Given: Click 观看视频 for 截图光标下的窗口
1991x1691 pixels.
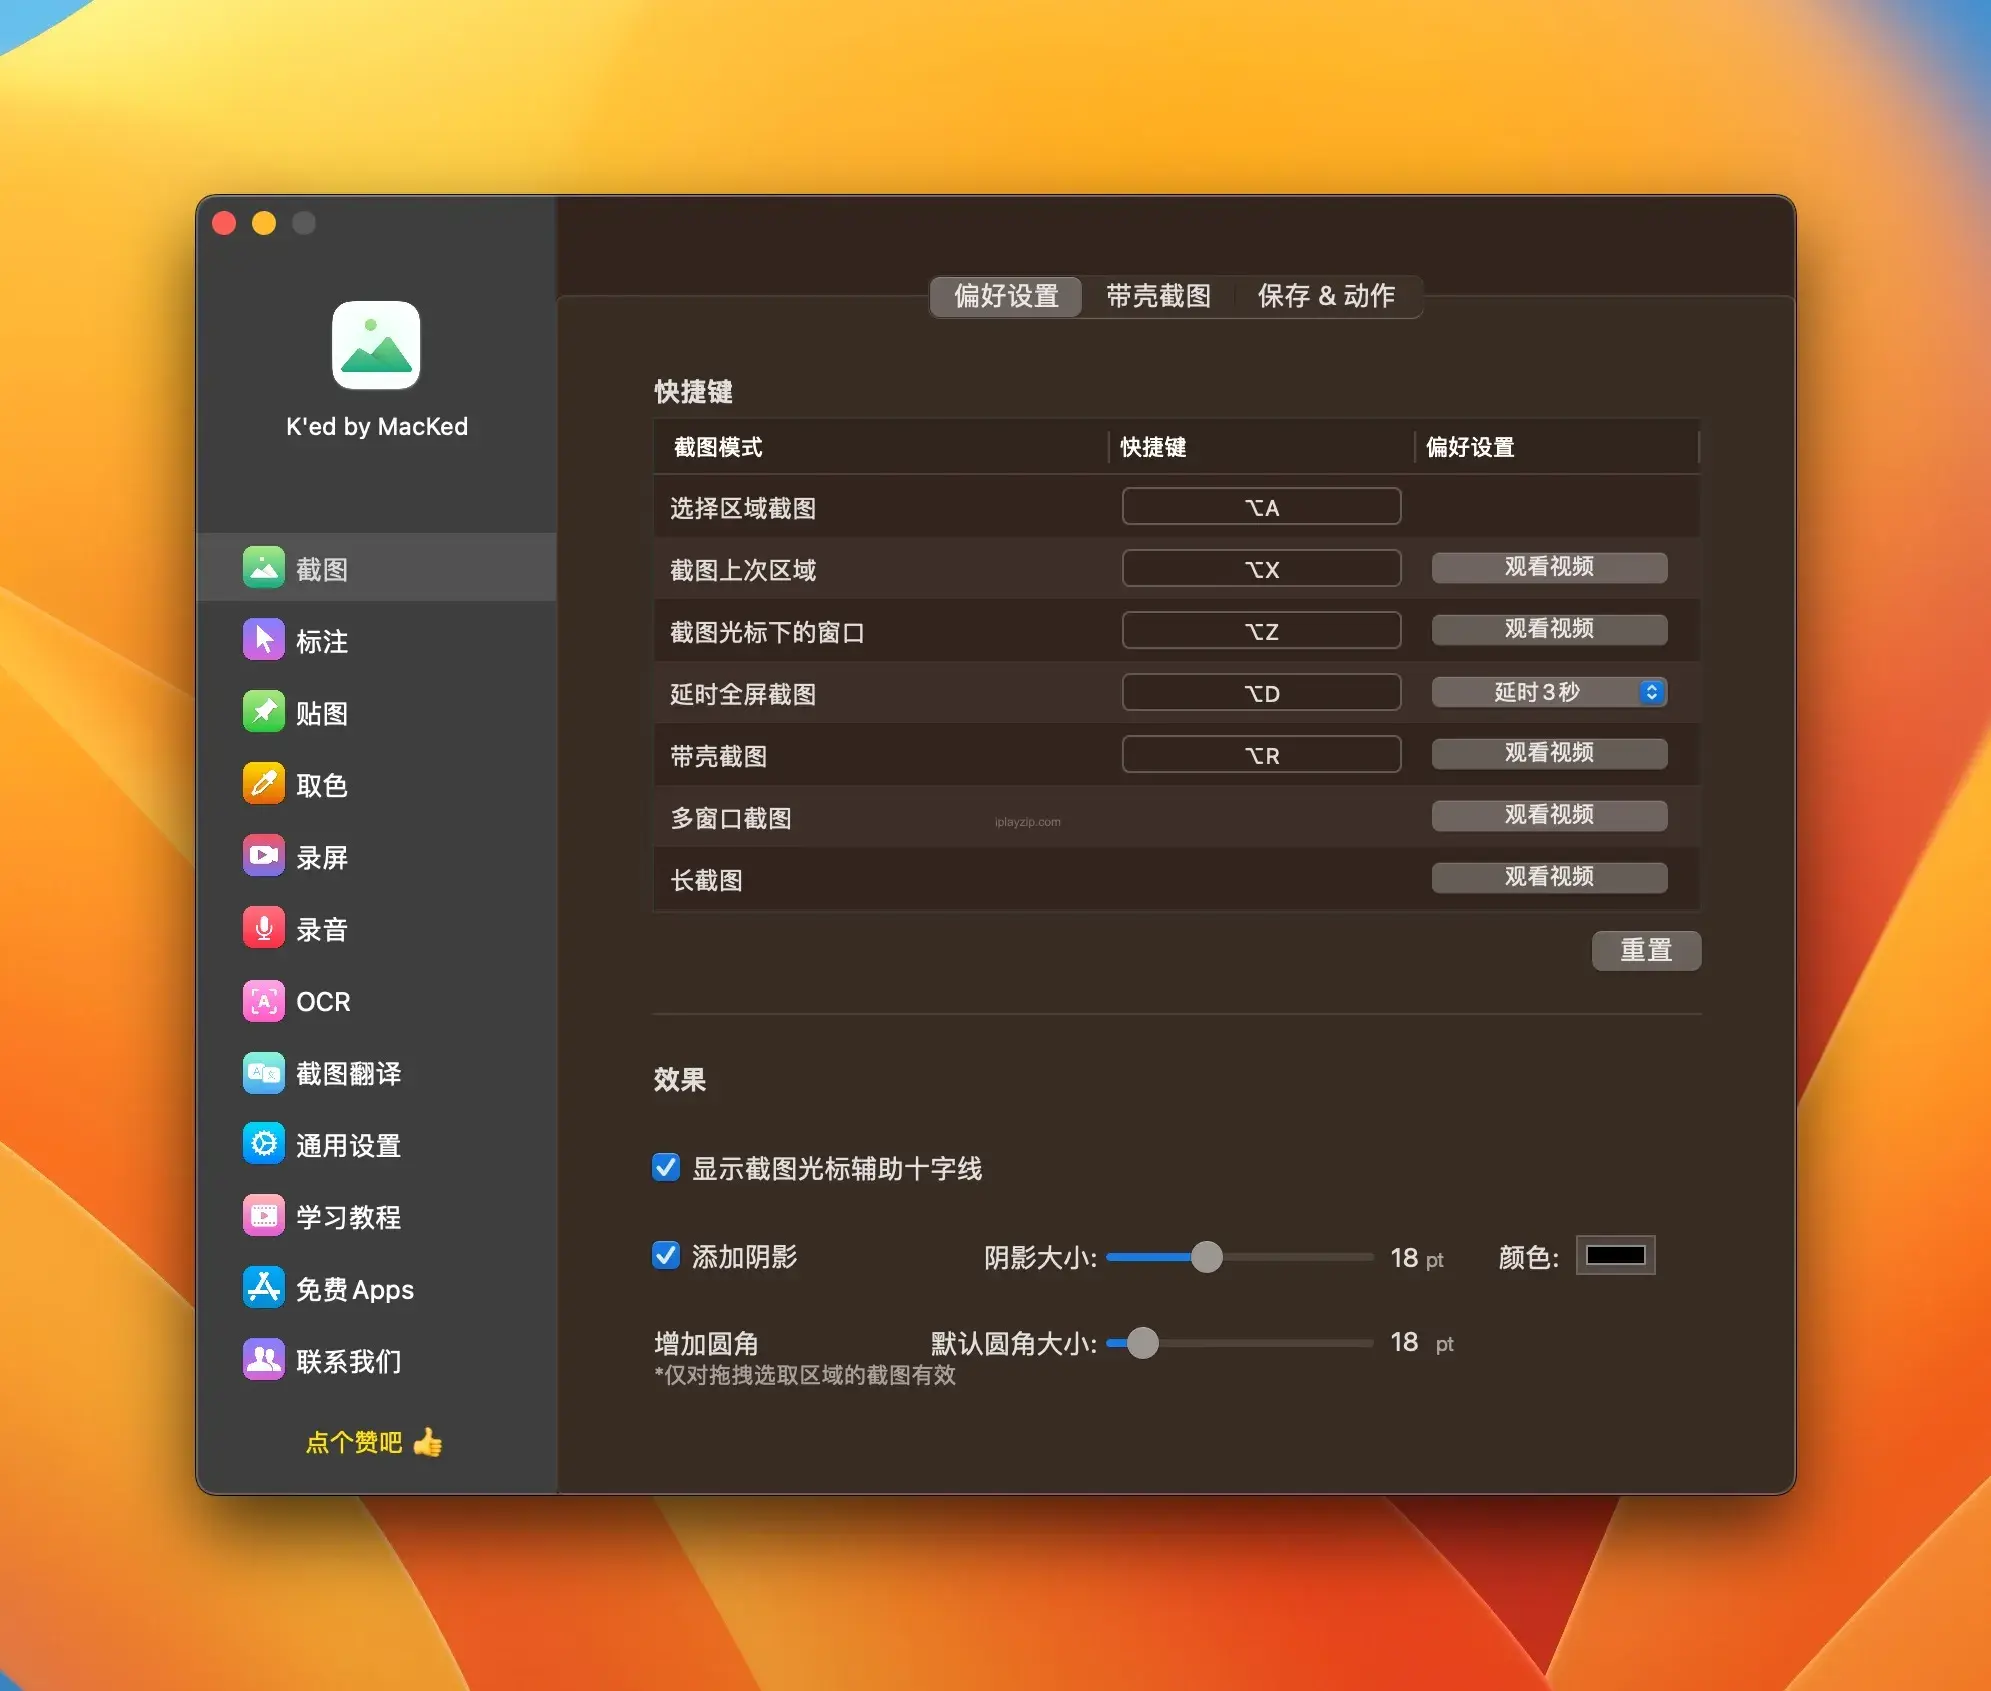Looking at the screenshot, I should pyautogui.click(x=1549, y=629).
